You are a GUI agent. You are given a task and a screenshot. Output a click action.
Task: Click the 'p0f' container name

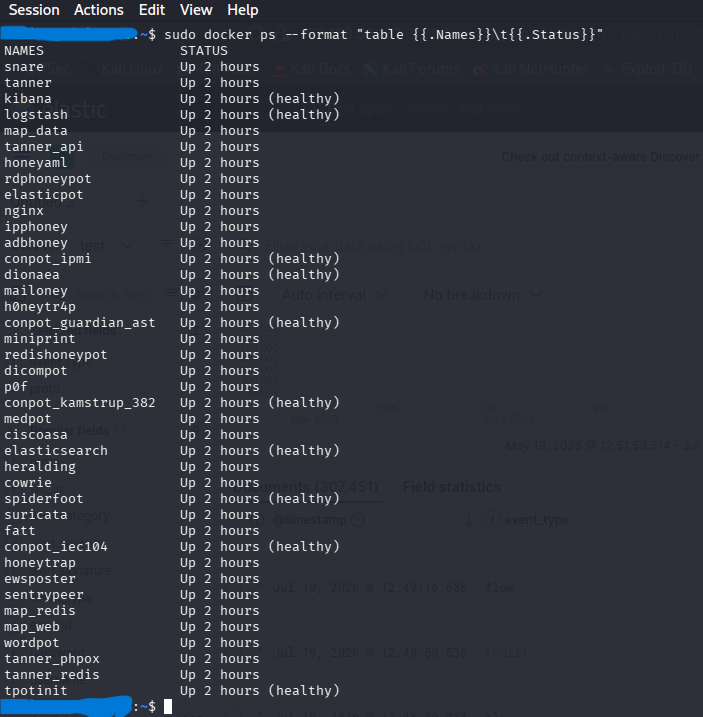[x=16, y=387]
